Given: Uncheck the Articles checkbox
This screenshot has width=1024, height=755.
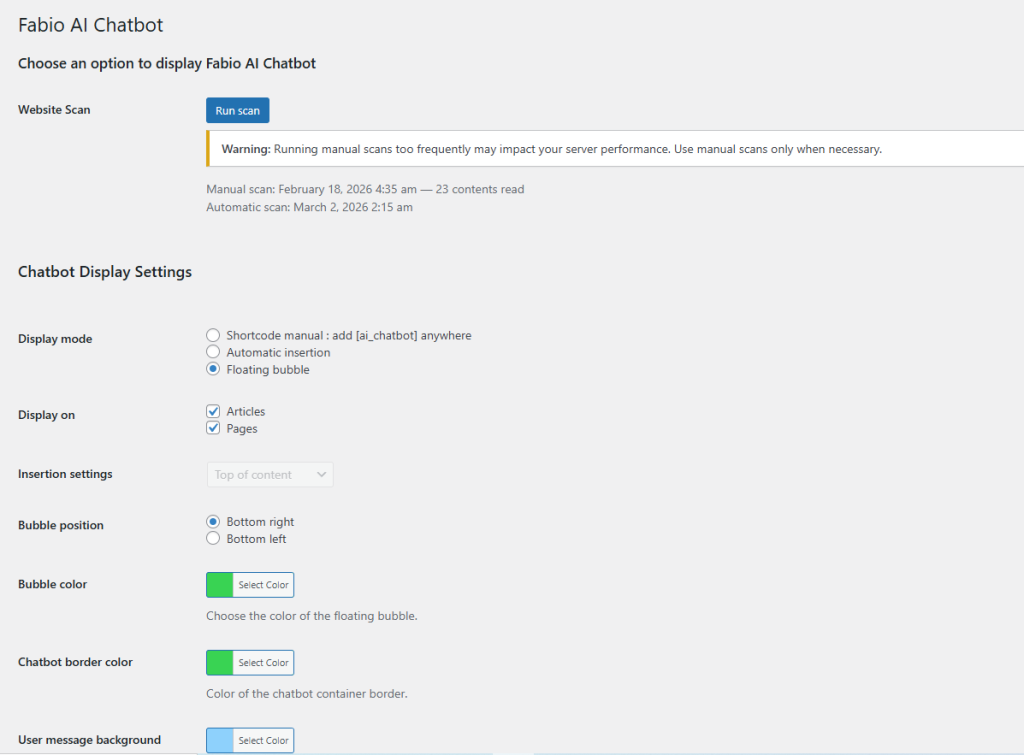Looking at the screenshot, I should pos(213,412).
